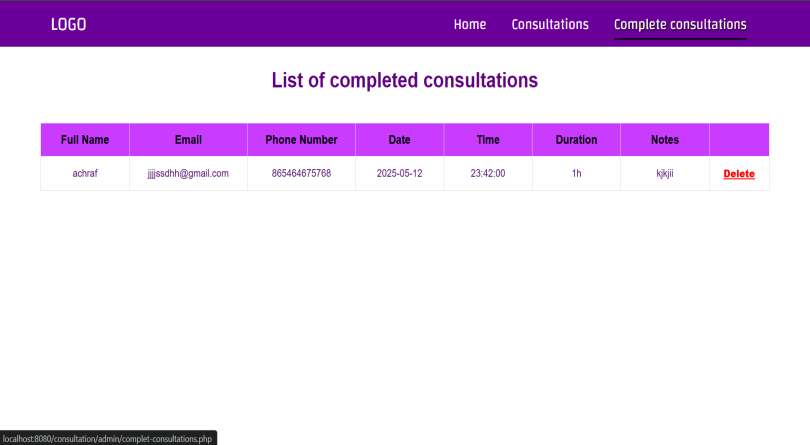Screen dimensions: 810x445
Task: Click the Full Name column header
Action: point(85,140)
